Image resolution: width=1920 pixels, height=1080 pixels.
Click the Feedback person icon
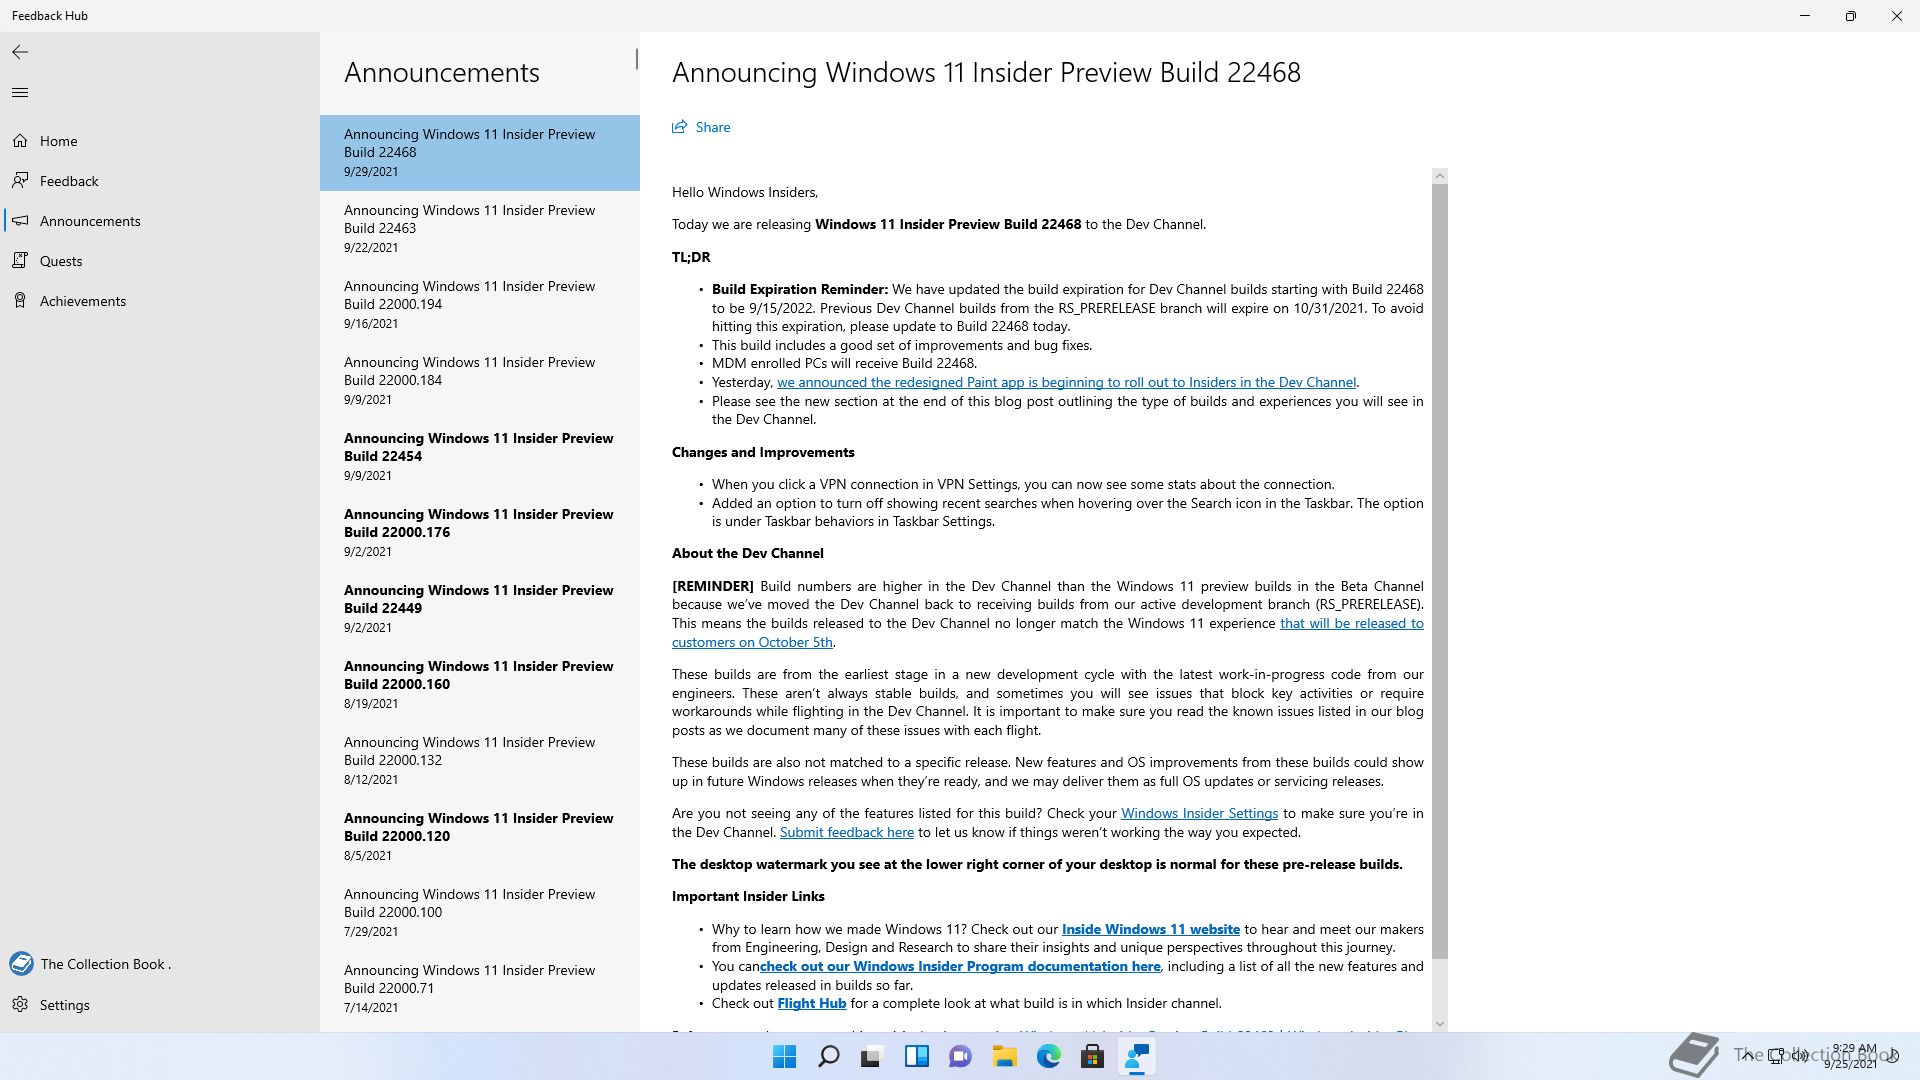click(x=20, y=181)
